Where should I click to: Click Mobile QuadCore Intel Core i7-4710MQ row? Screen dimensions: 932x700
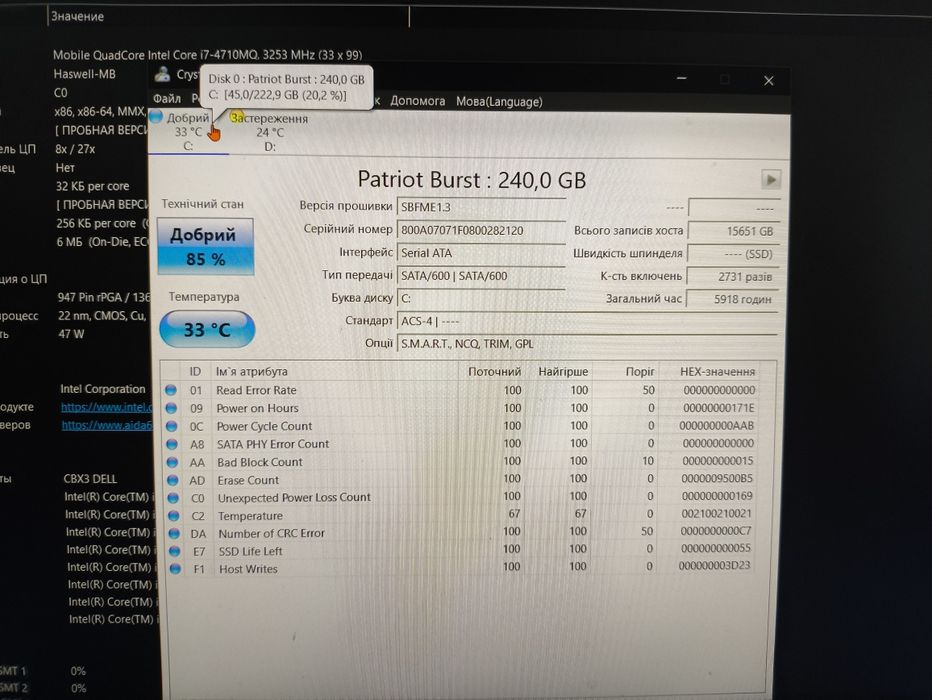pyautogui.click(x=207, y=55)
